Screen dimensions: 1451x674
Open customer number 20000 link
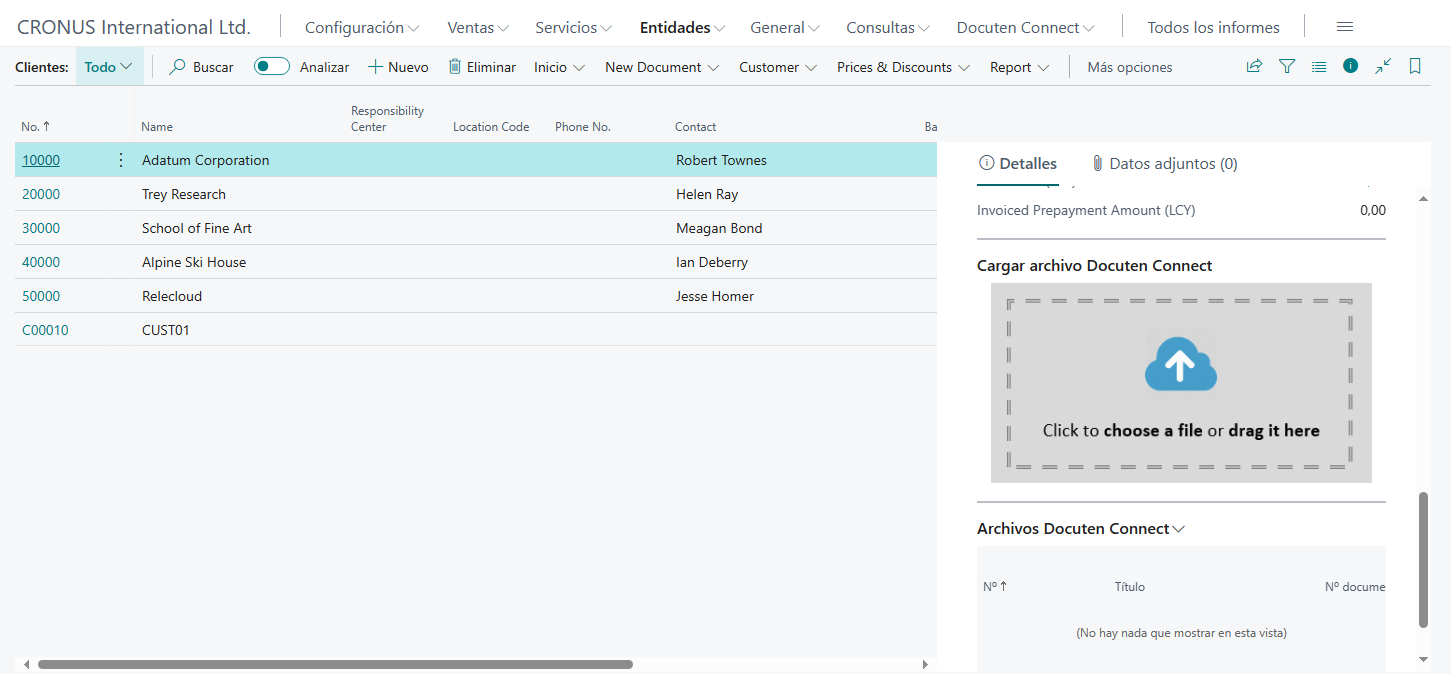pyautogui.click(x=41, y=194)
